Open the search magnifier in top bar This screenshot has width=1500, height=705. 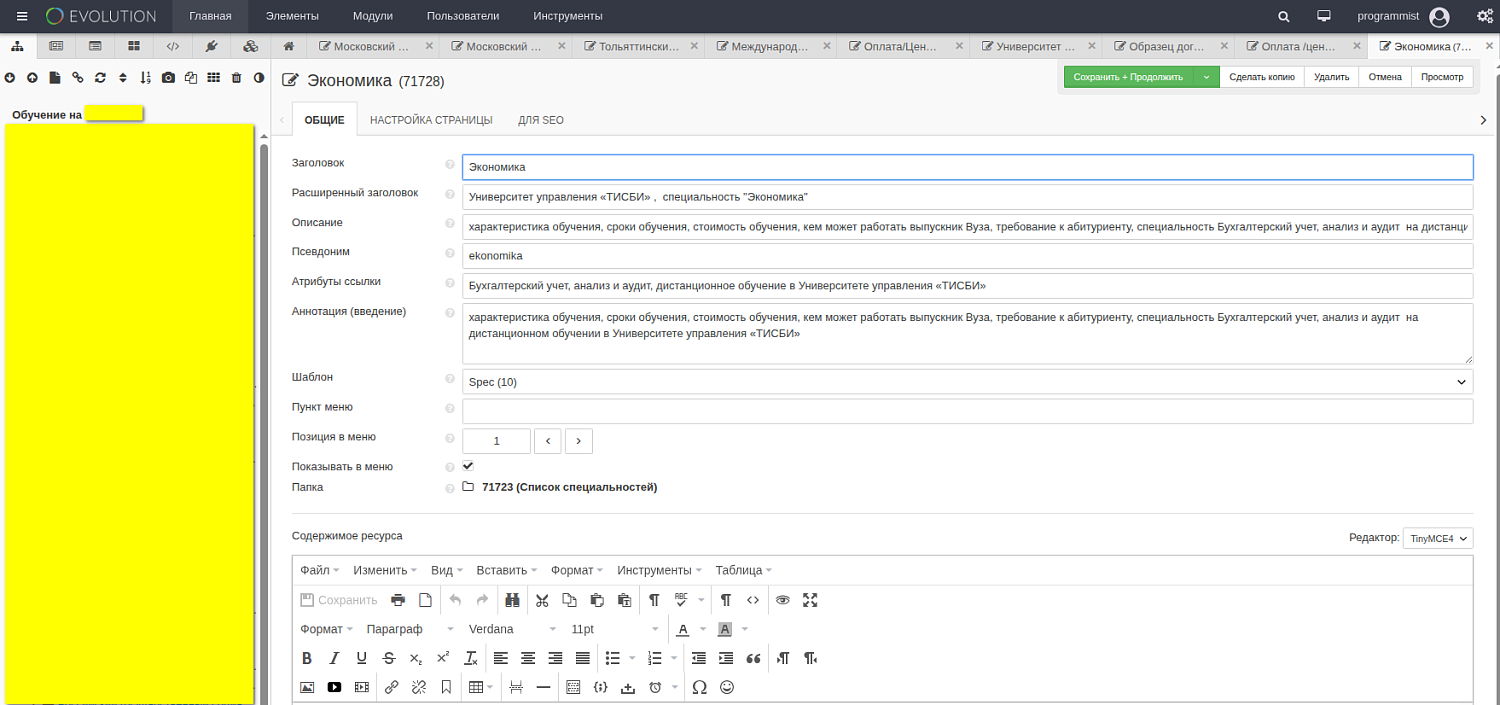1284,16
